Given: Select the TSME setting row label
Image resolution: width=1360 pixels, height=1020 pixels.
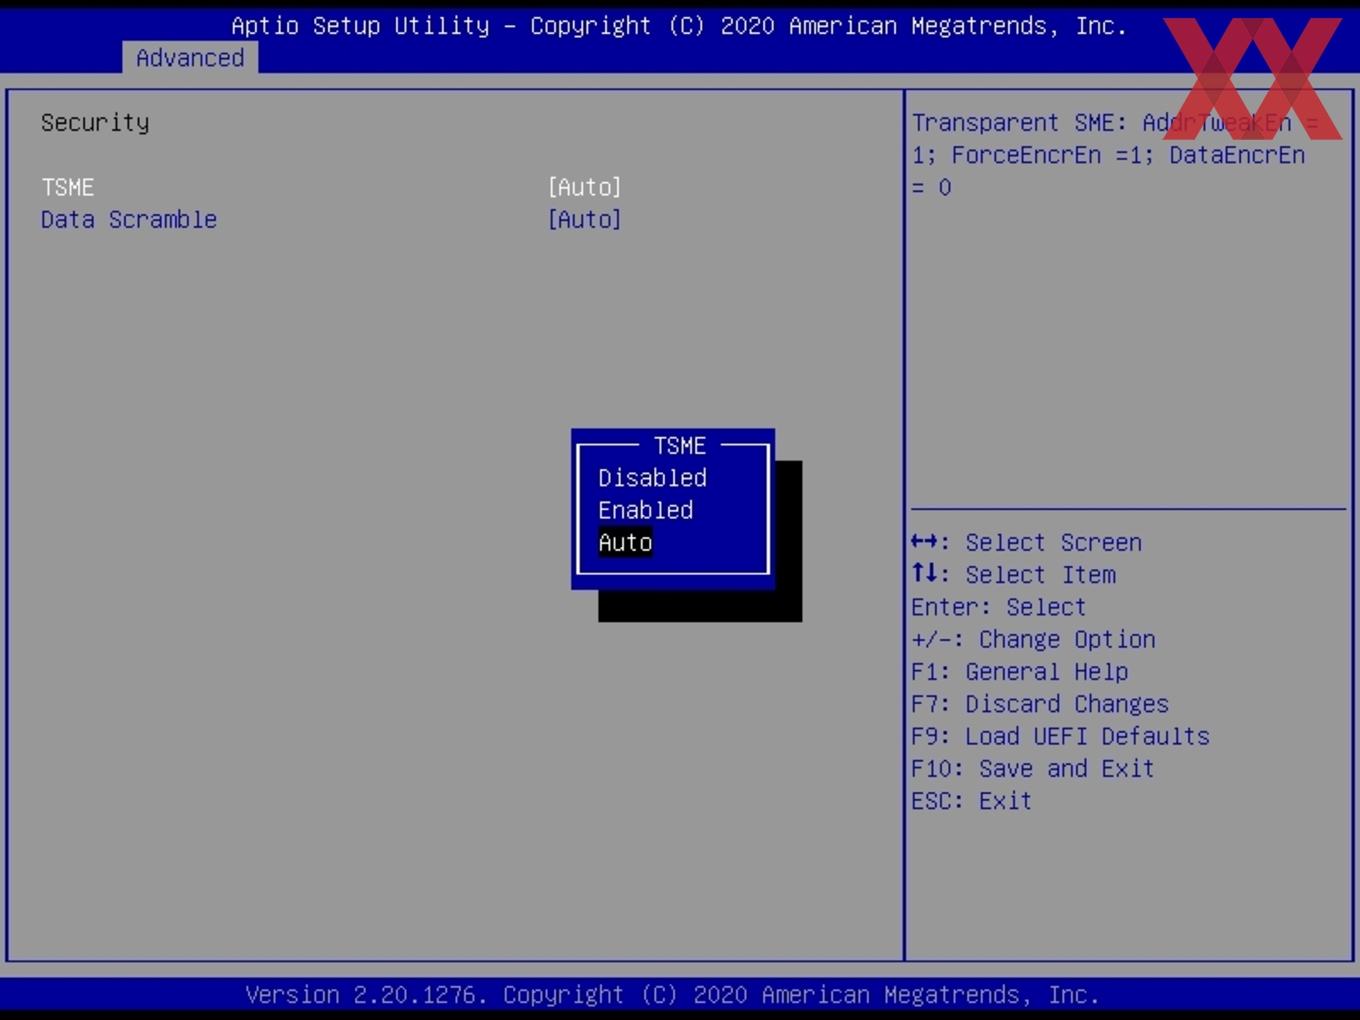Looking at the screenshot, I should (x=67, y=187).
